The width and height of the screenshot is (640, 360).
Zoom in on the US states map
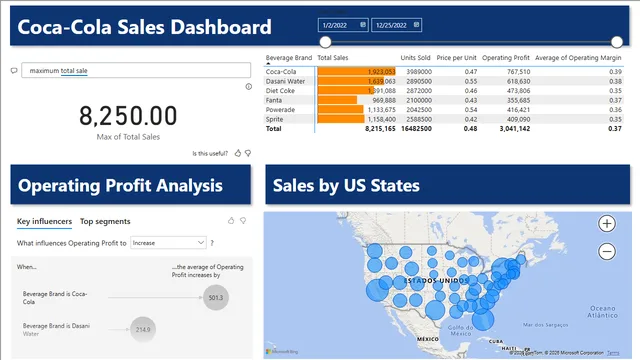pos(607,224)
